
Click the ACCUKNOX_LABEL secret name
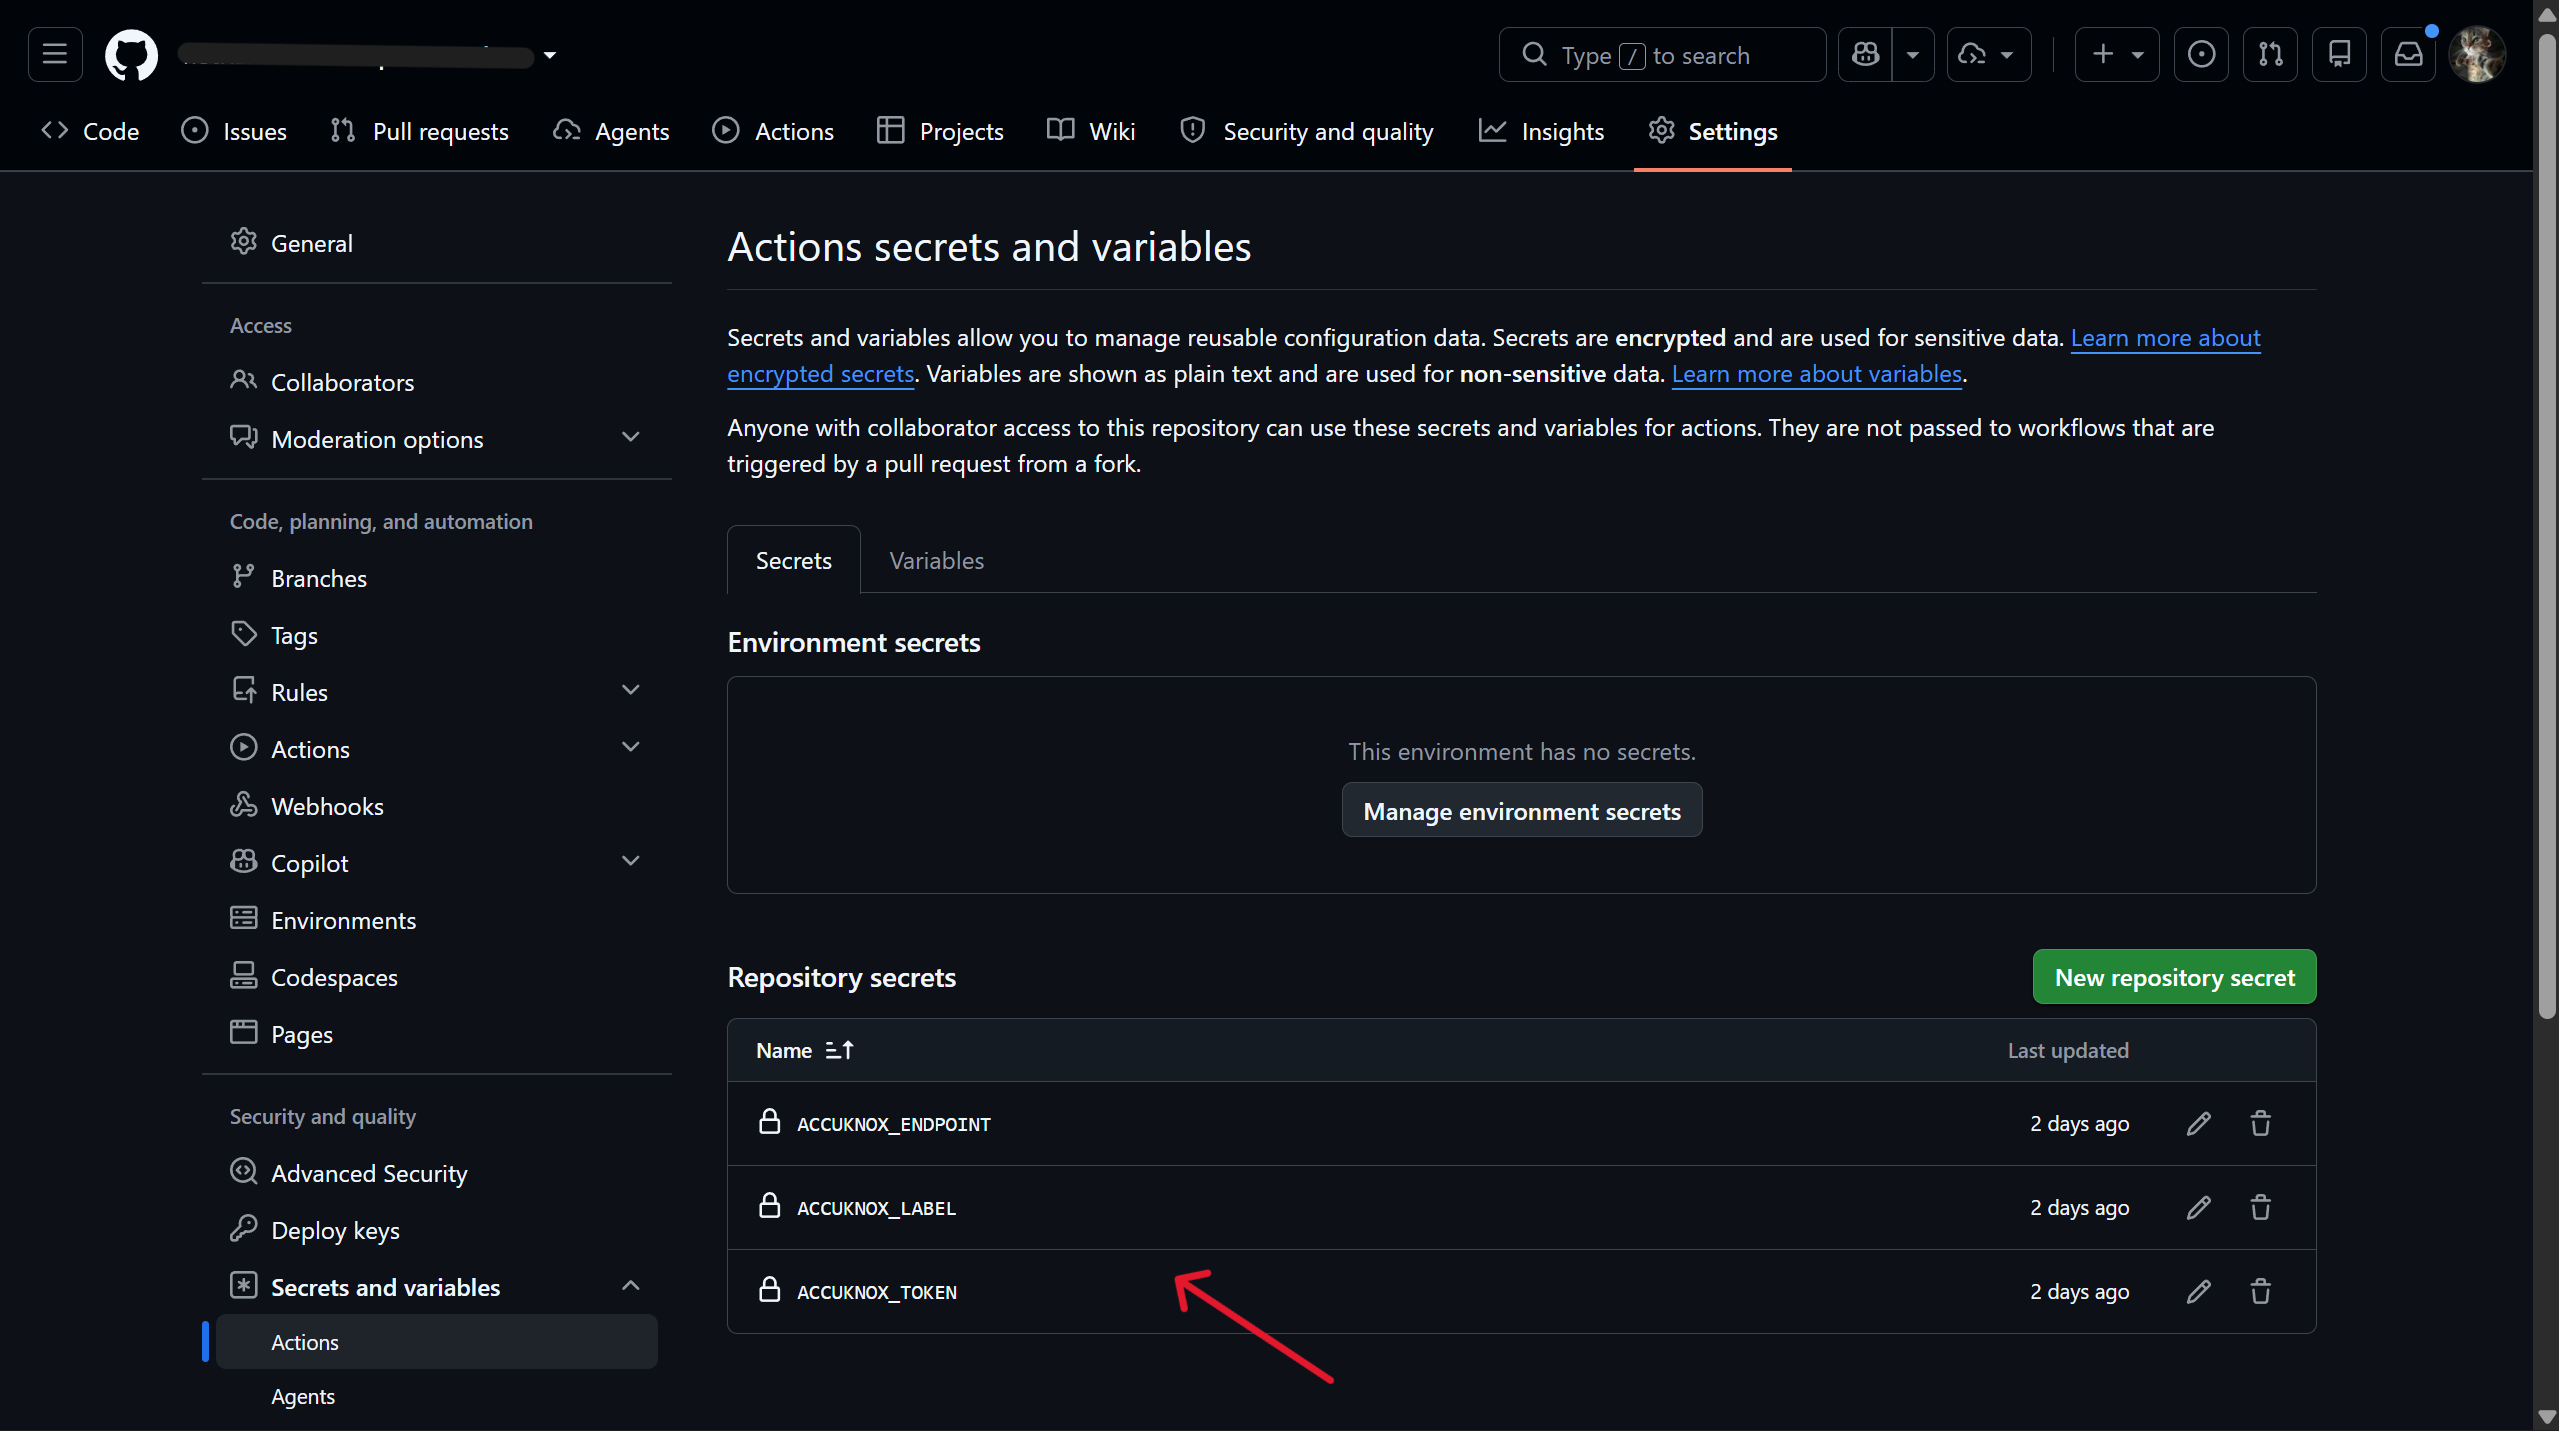[876, 1208]
